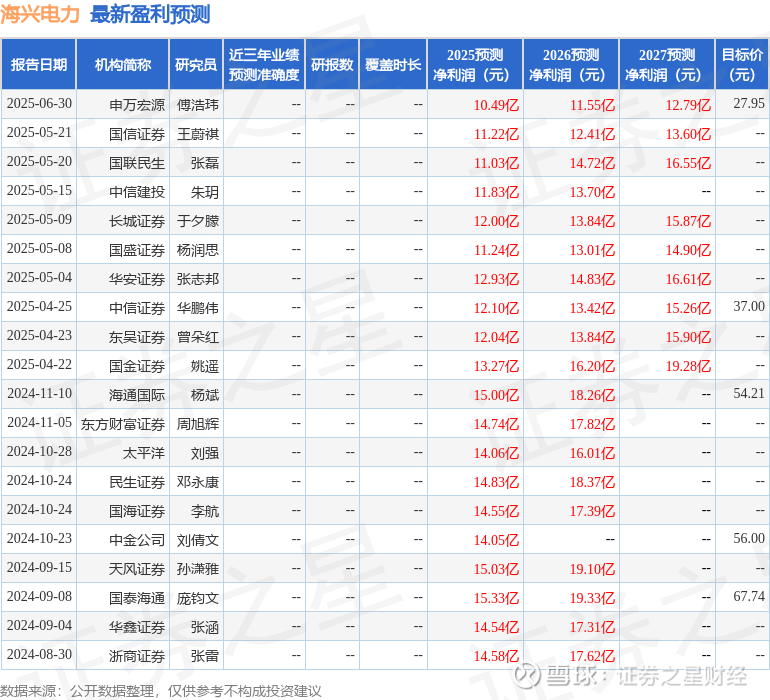This screenshot has width=770, height=700.
Task: Click analyst name 邓永康
Action: (x=197, y=481)
